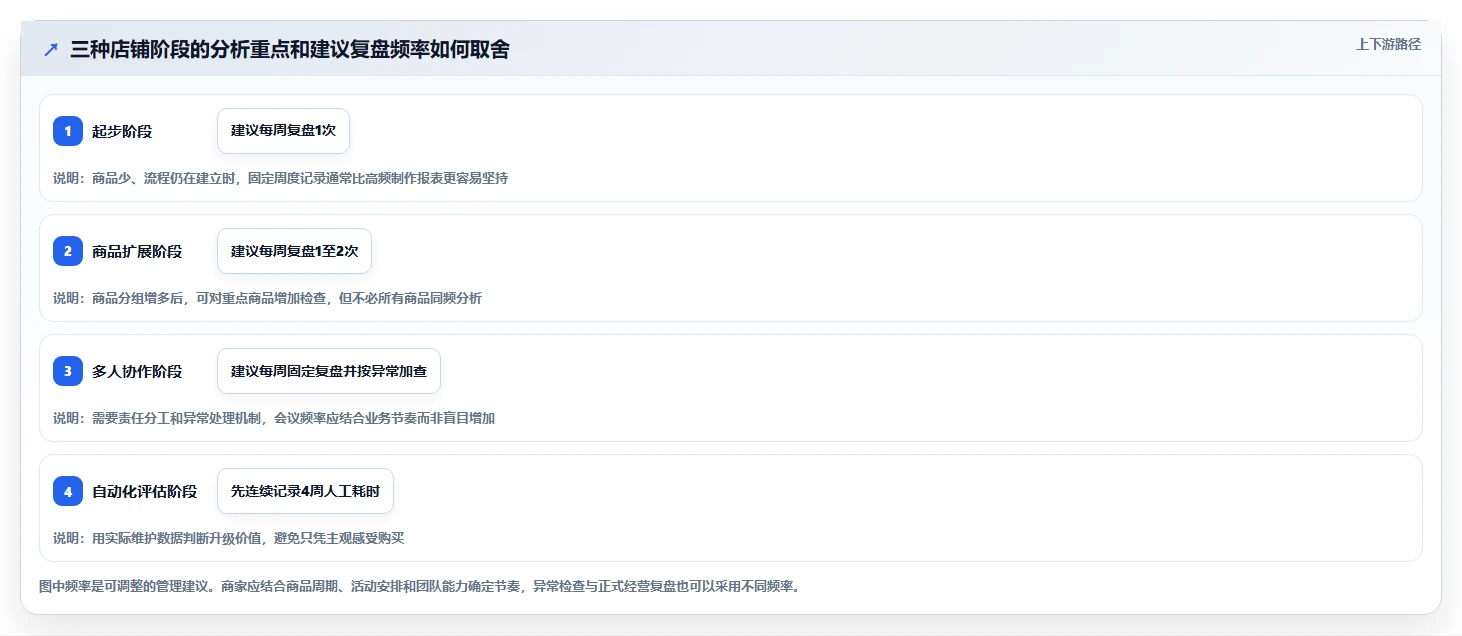
Task: Click the 起步阶段 stage label
Action: (122, 131)
